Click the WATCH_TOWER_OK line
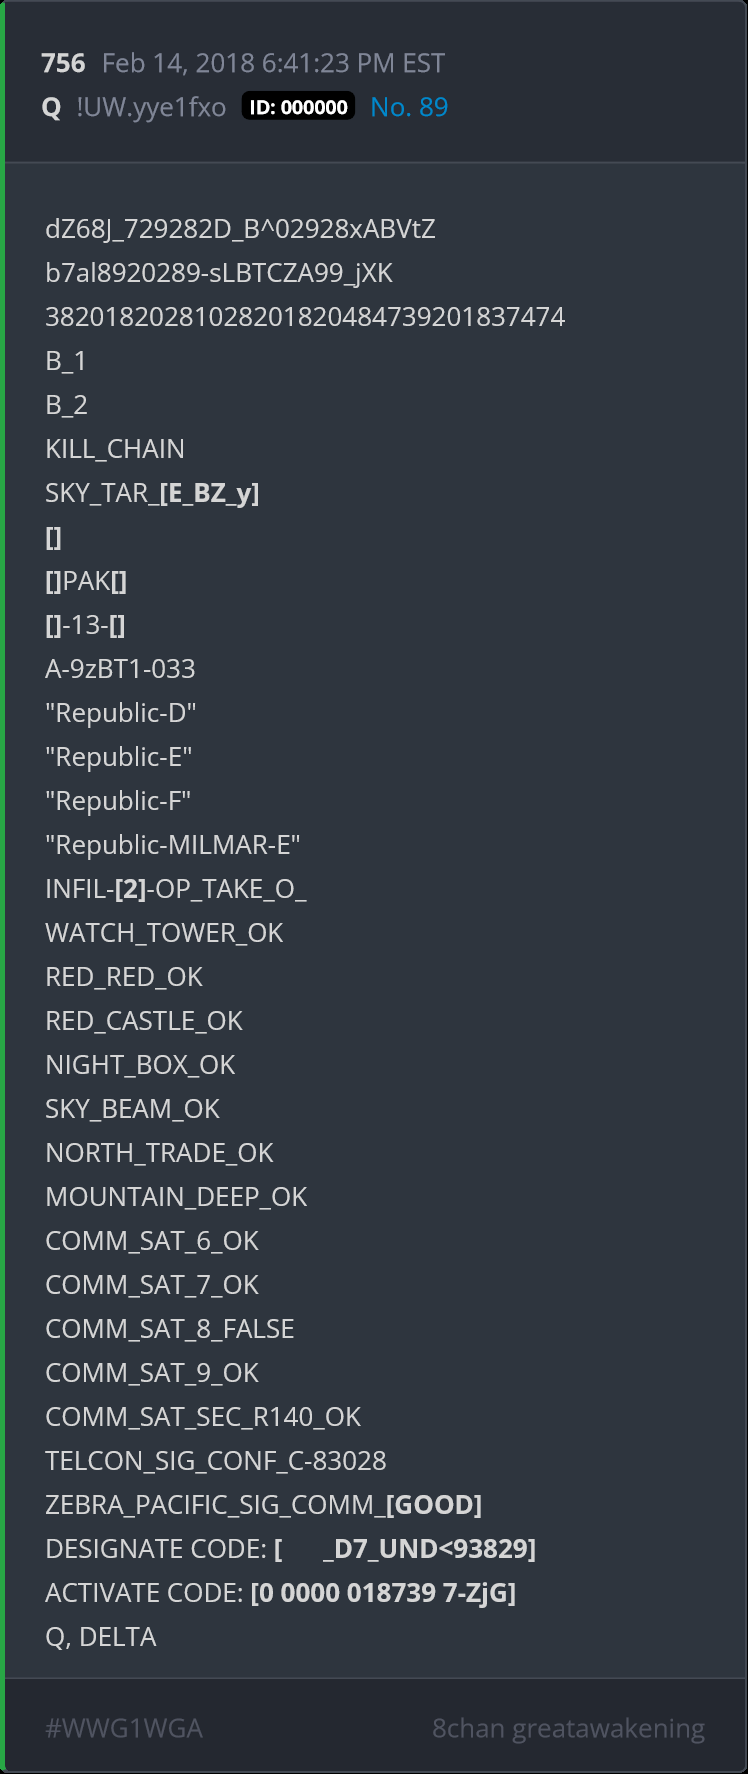The width and height of the screenshot is (748, 1774). (164, 932)
